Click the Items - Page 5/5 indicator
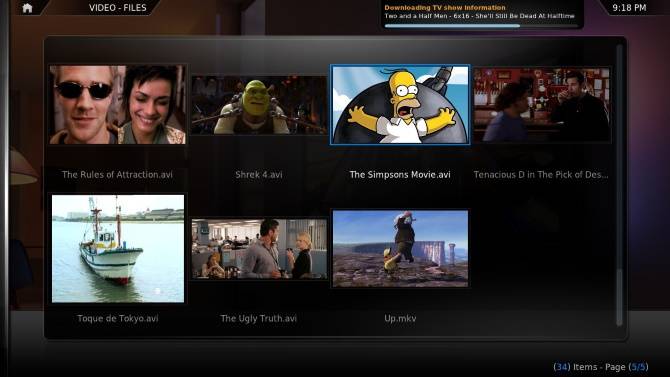 pyautogui.click(x=601, y=367)
